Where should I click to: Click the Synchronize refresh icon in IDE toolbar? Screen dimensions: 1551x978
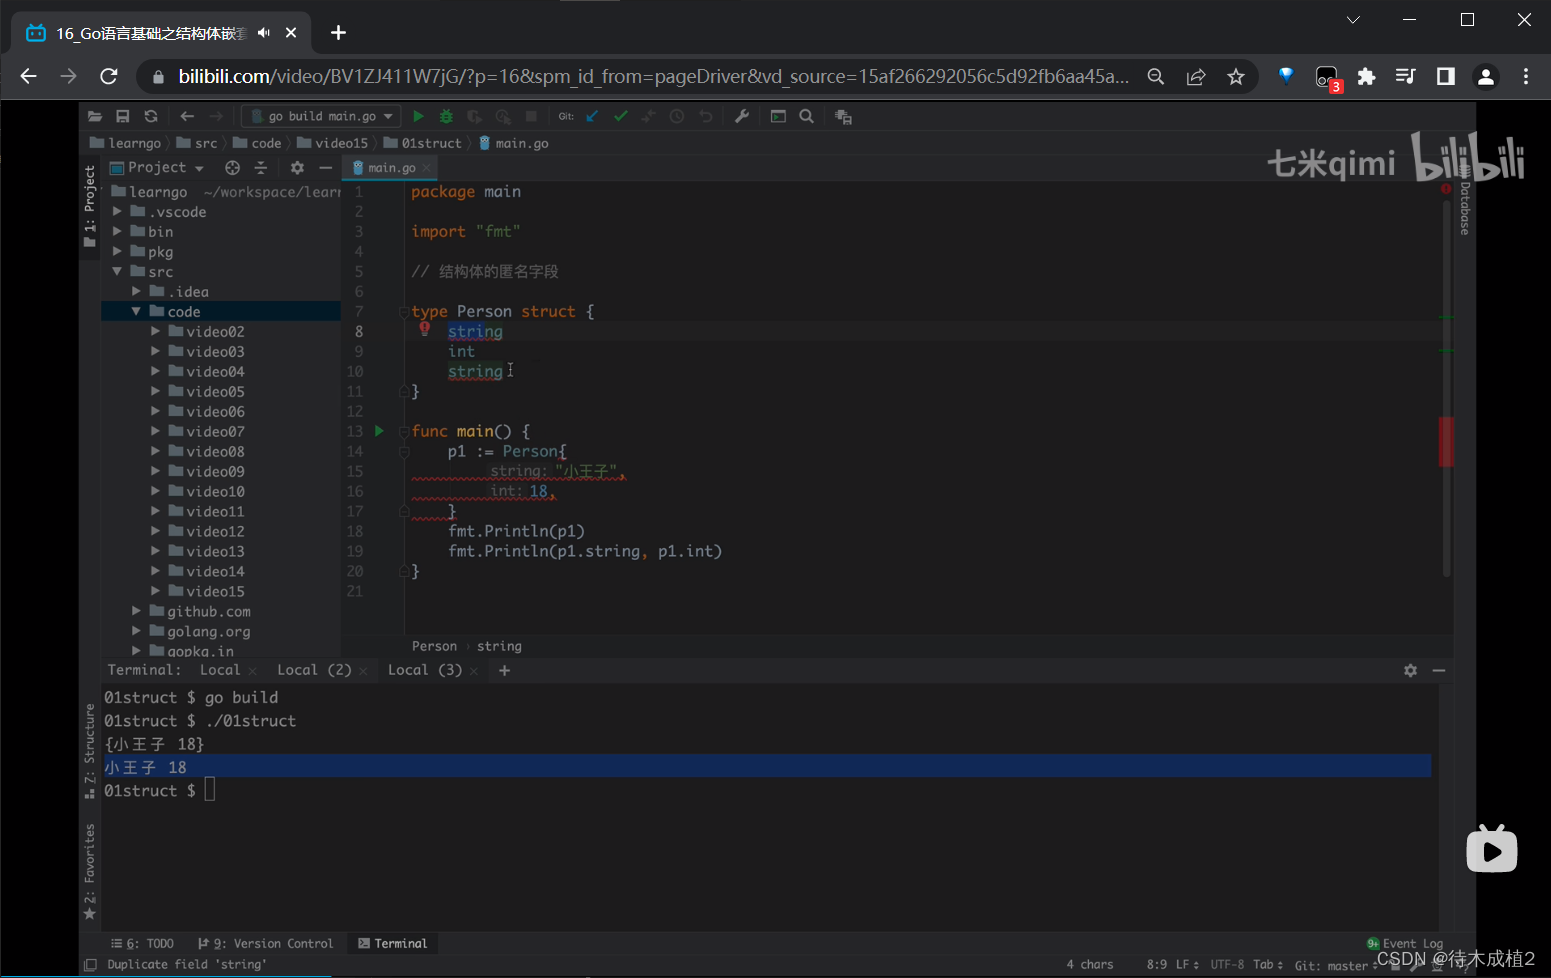coord(151,117)
